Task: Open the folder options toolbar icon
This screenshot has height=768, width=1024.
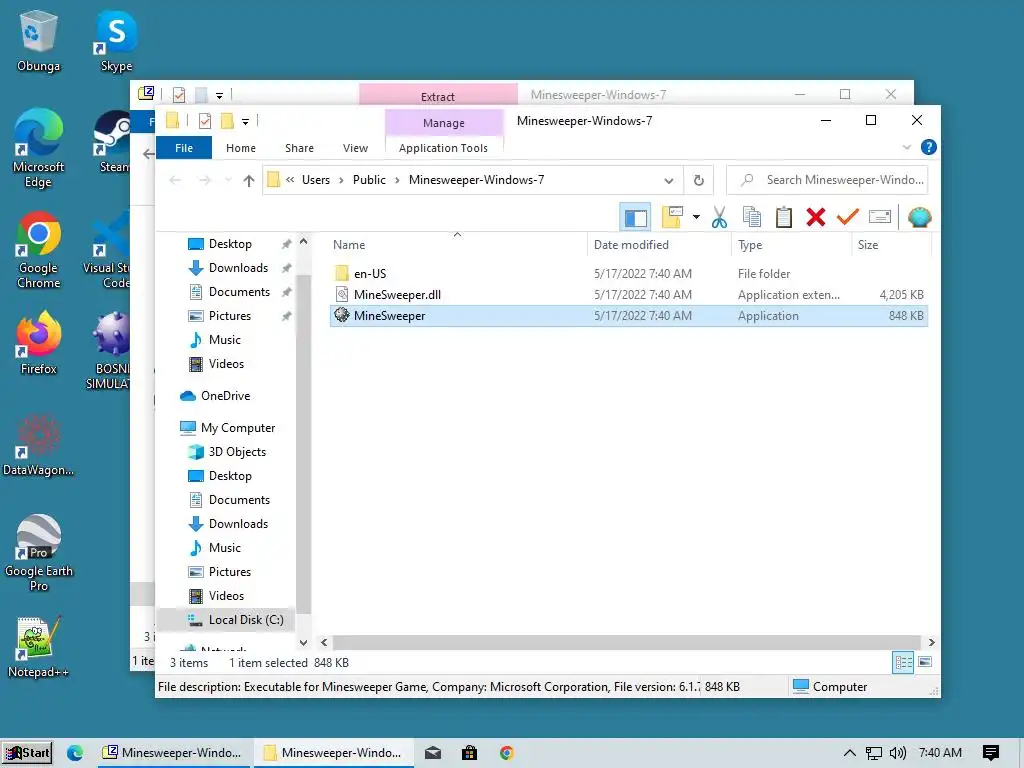Action: (x=672, y=217)
